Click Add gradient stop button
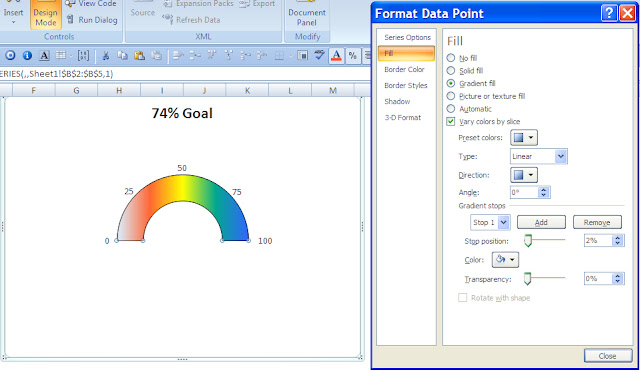Screen dimensions: 640x372 541,222
